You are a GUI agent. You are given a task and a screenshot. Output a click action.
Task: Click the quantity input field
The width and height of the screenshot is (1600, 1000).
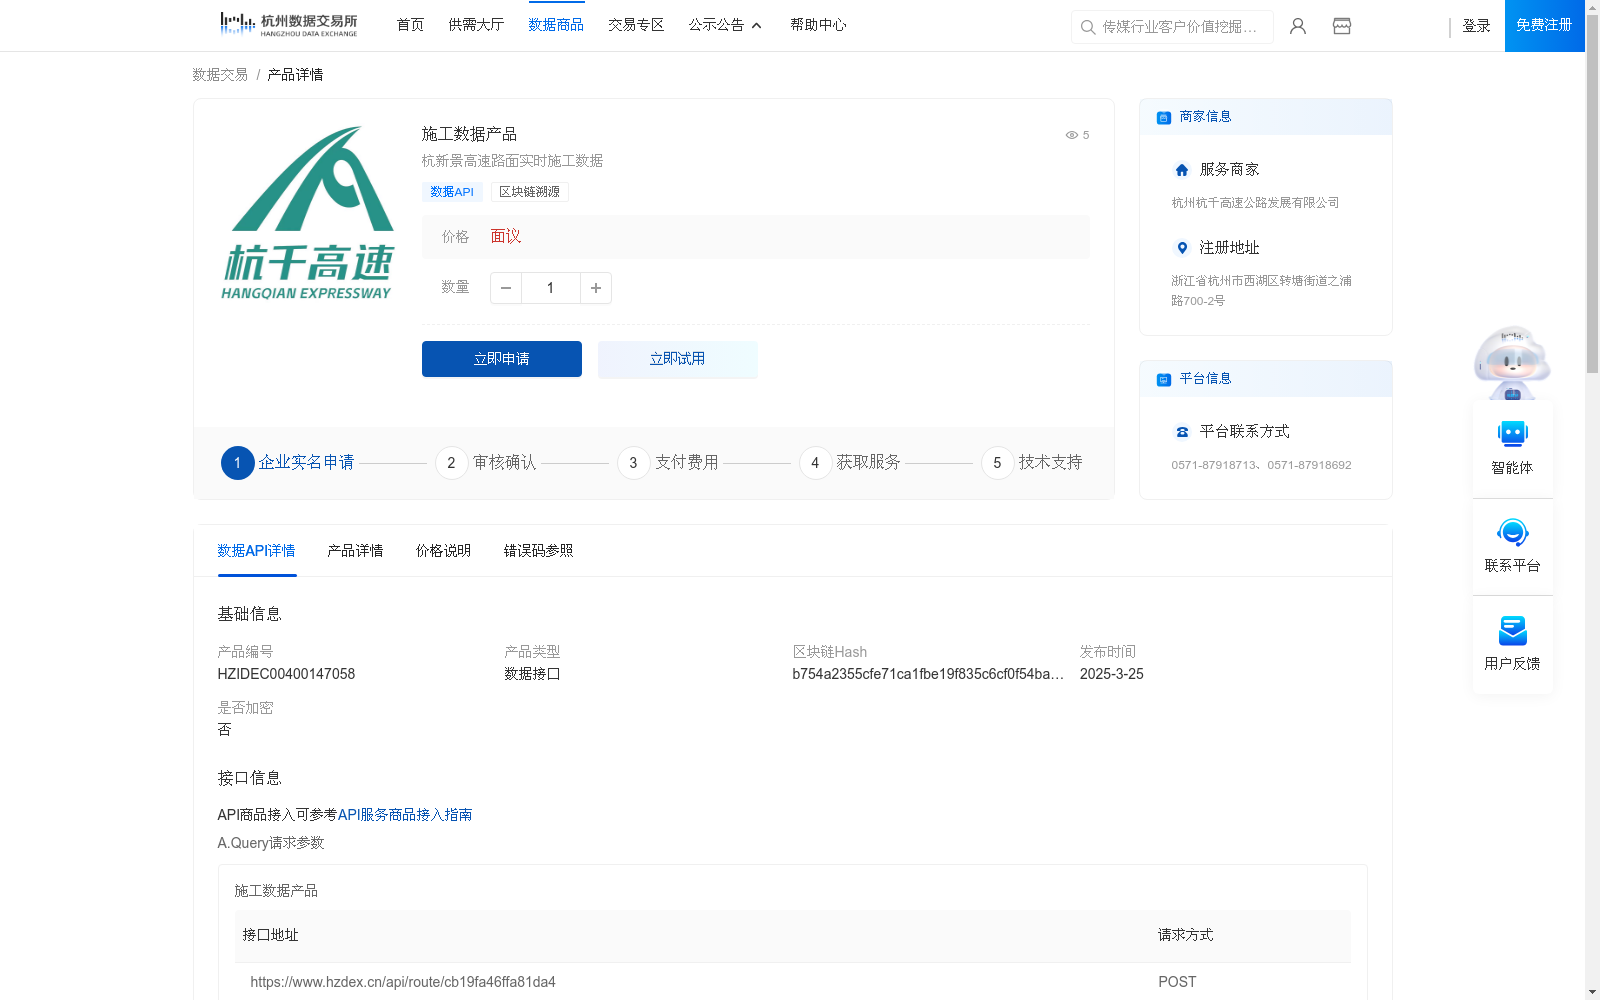(550, 288)
